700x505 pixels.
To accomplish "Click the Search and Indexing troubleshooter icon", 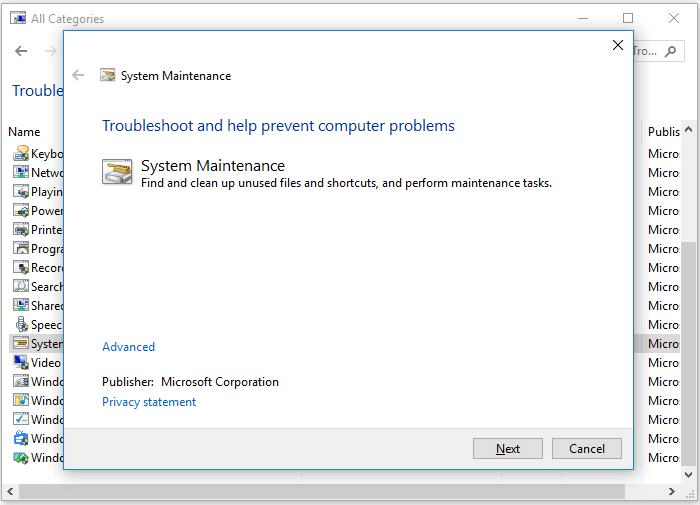I will tap(21, 287).
